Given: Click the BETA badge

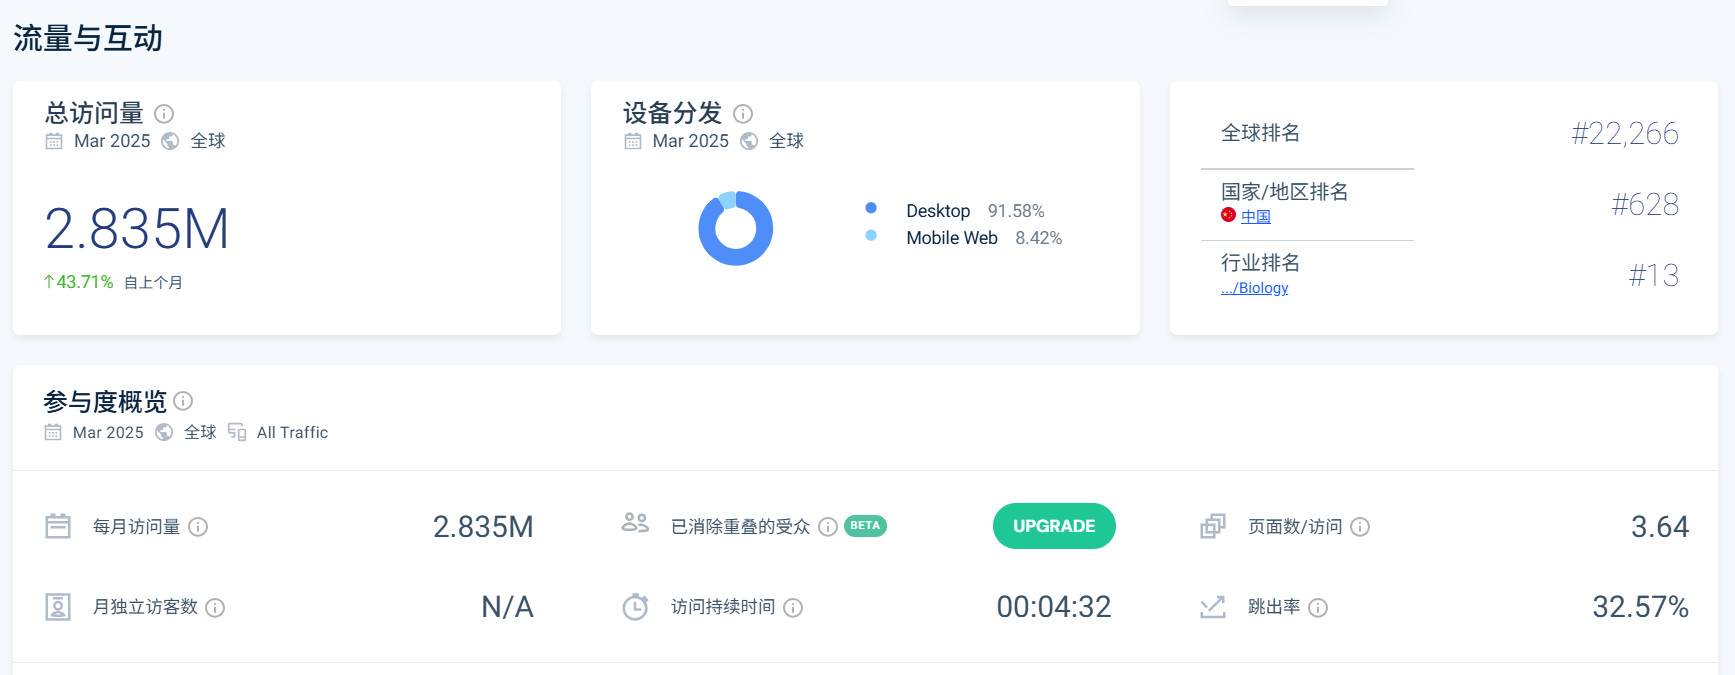Looking at the screenshot, I should (865, 526).
